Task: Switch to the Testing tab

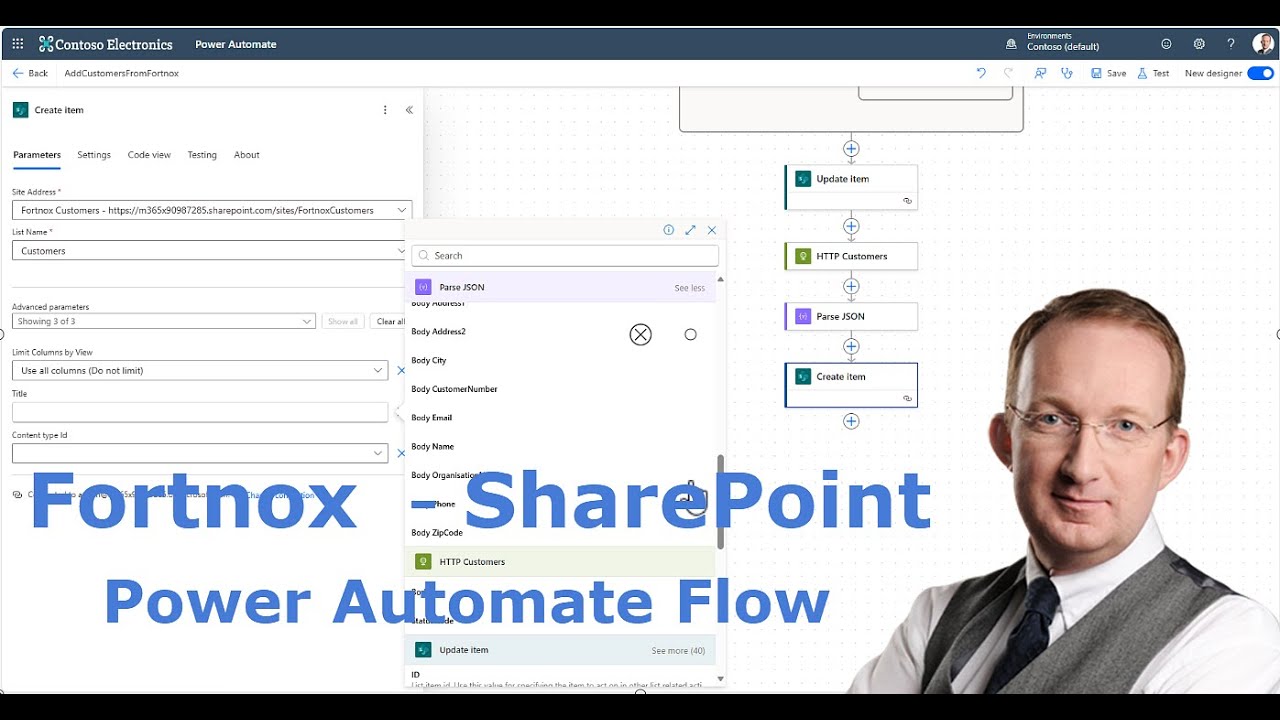Action: [202, 155]
